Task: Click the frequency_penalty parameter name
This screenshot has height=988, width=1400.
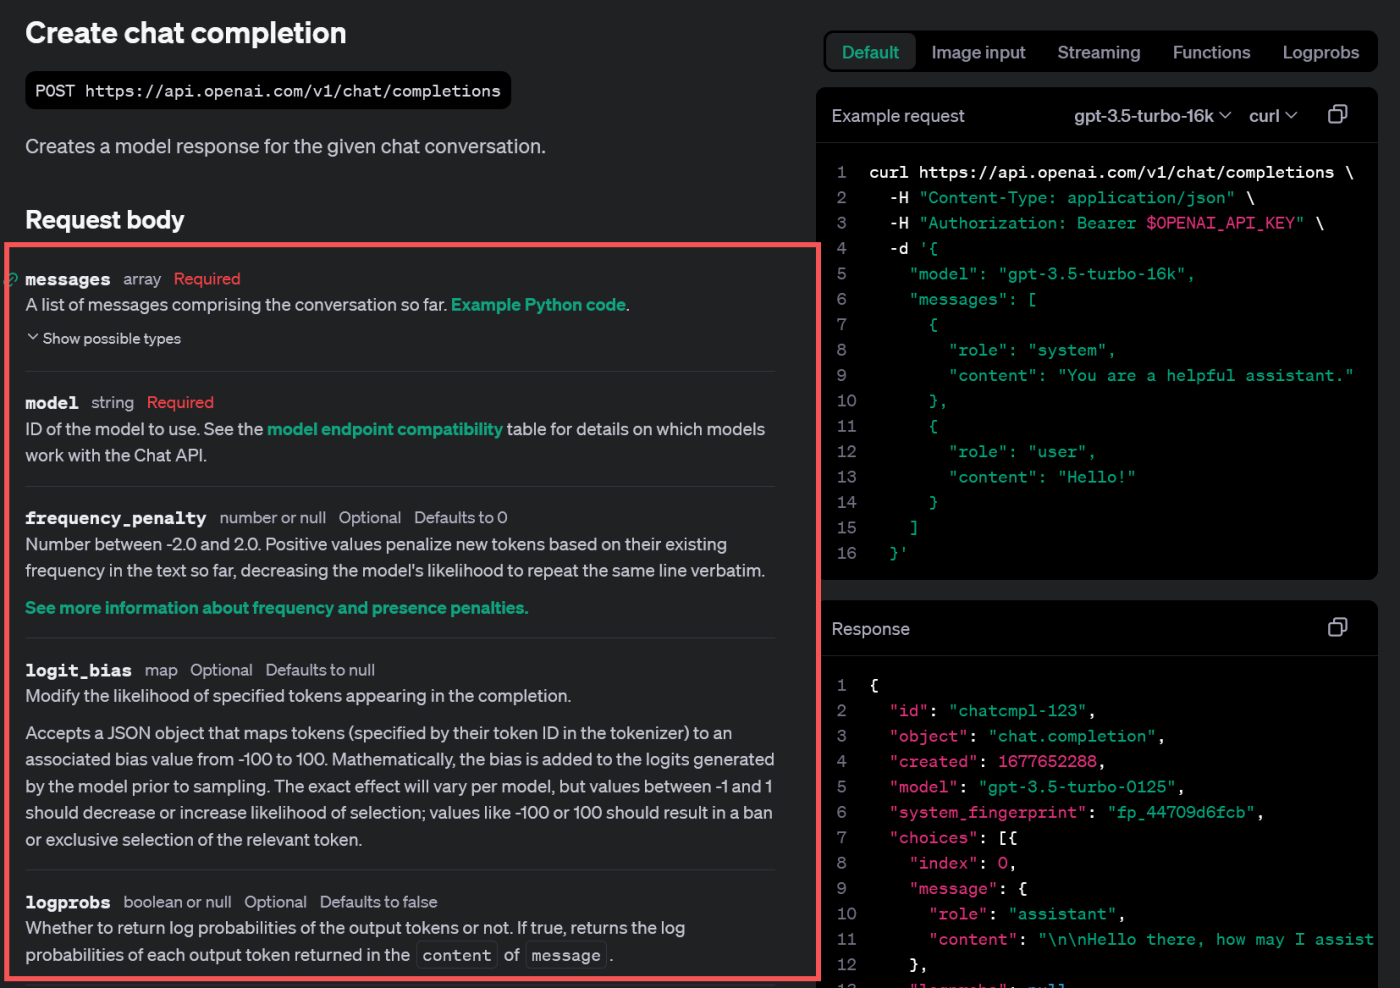Action: pos(115,518)
